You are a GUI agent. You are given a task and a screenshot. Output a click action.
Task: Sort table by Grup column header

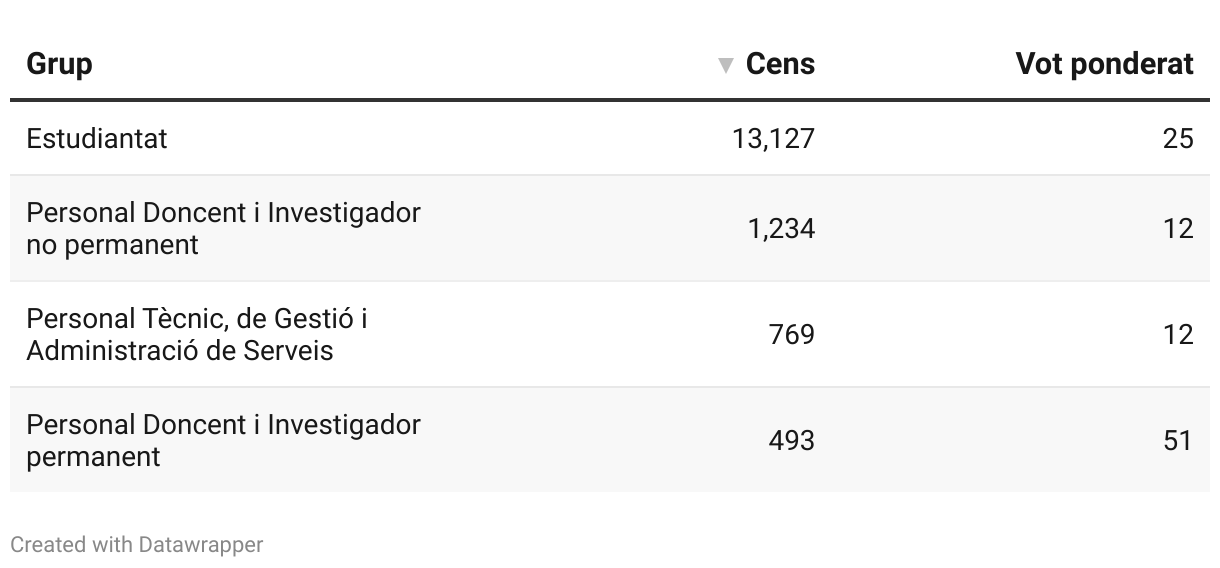click(59, 64)
